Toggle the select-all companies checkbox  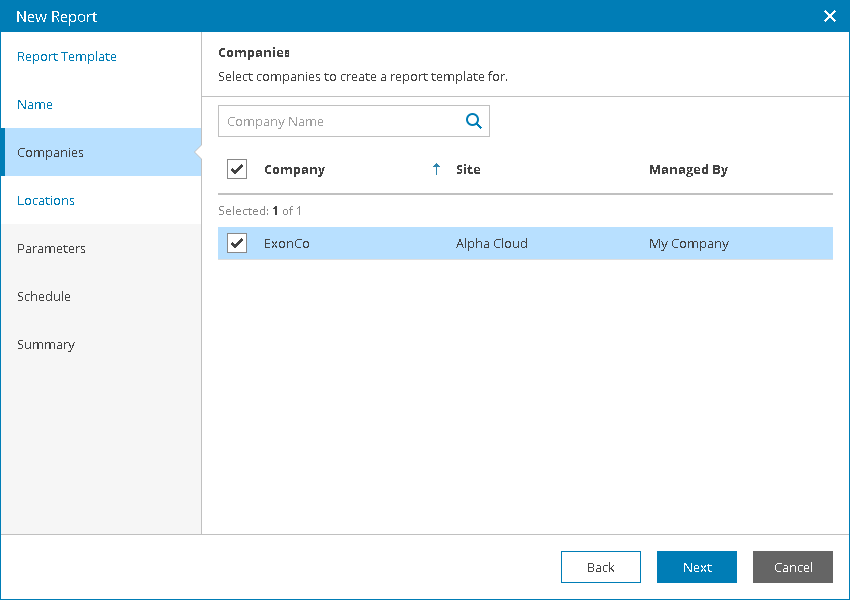(x=237, y=169)
